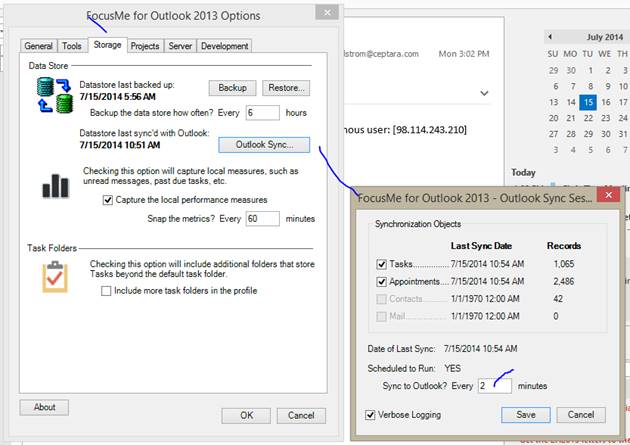Click the bar chart performance measures icon
The height and width of the screenshot is (445, 630).
pyautogui.click(x=55, y=186)
